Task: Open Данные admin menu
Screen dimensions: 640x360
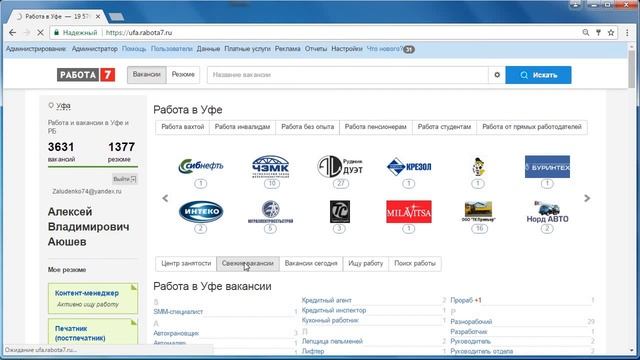Action: coord(208,49)
